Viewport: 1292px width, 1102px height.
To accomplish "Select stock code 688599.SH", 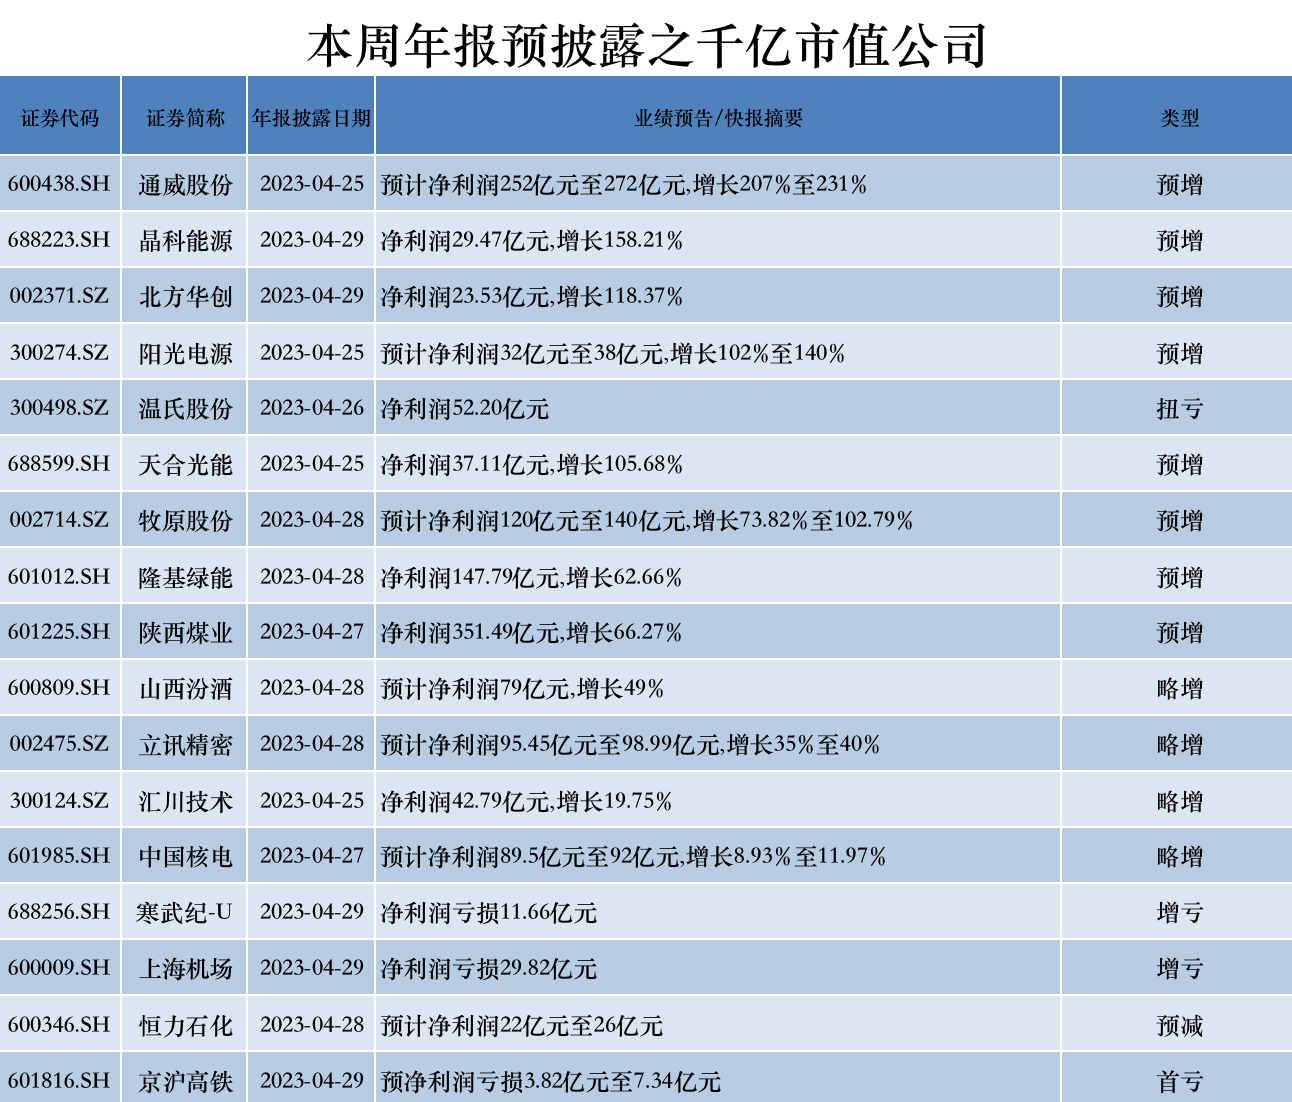I will tap(59, 464).
